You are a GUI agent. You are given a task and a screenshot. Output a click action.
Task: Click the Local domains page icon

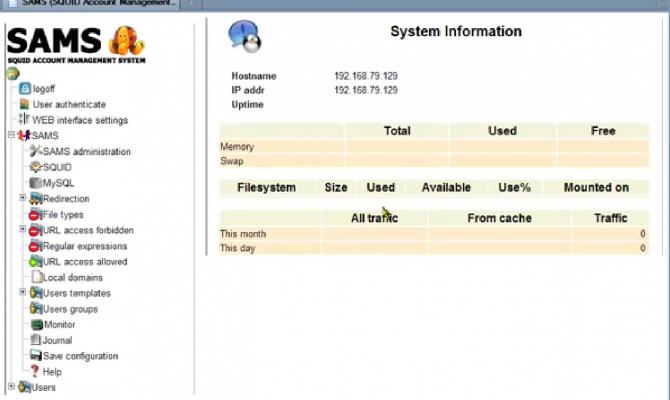click(37, 277)
